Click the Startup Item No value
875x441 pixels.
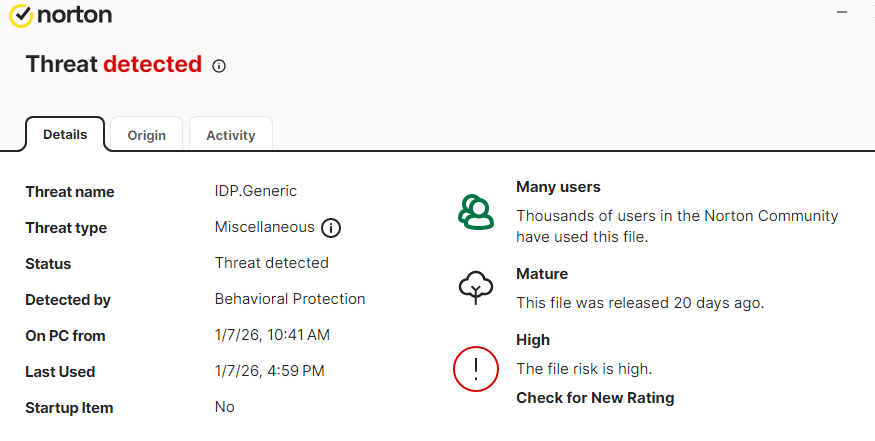(x=225, y=407)
